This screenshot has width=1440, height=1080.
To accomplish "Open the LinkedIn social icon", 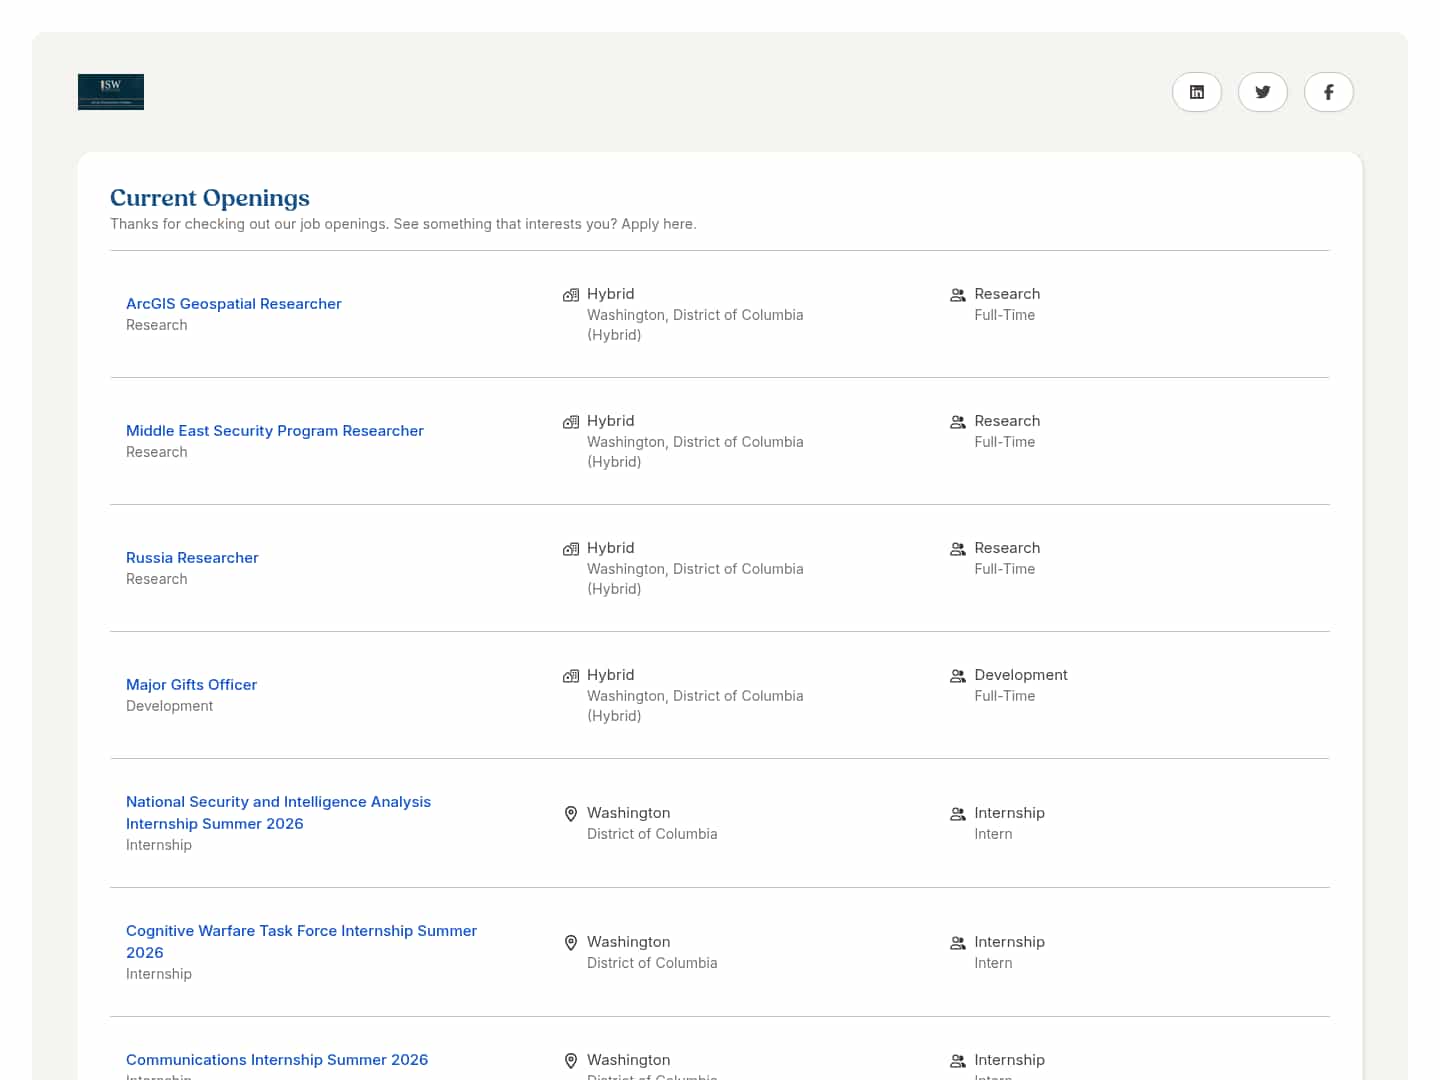I will point(1196,92).
